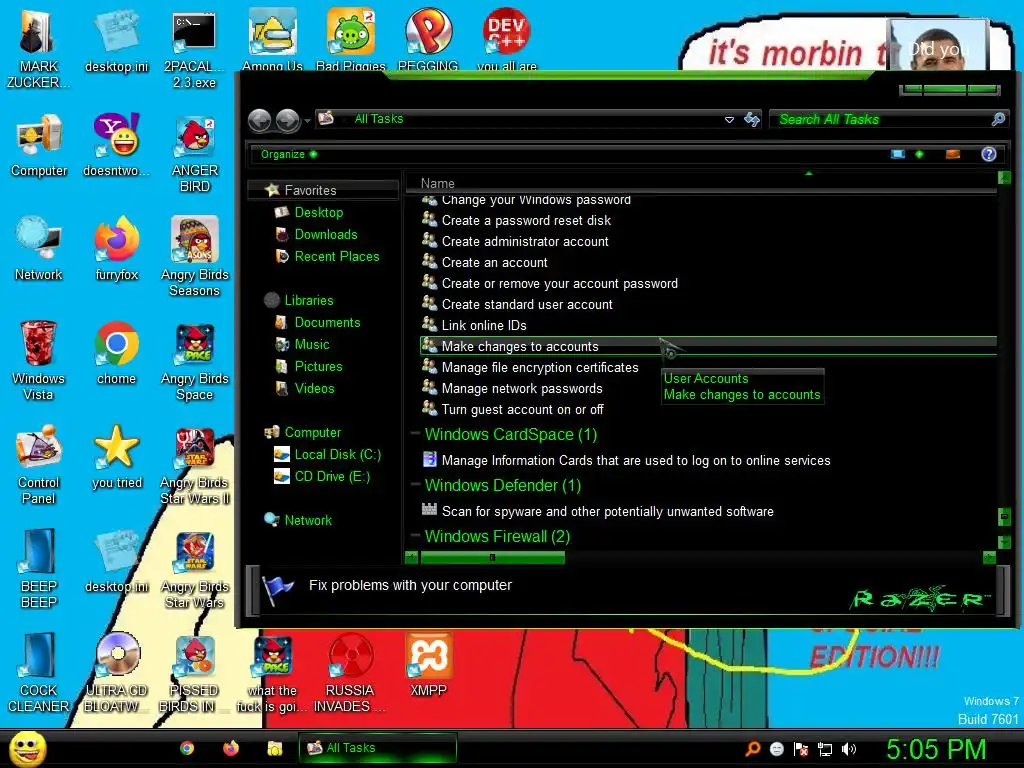Select Pictures library in the sidebar
Screen dimensions: 1024x768
318,366
